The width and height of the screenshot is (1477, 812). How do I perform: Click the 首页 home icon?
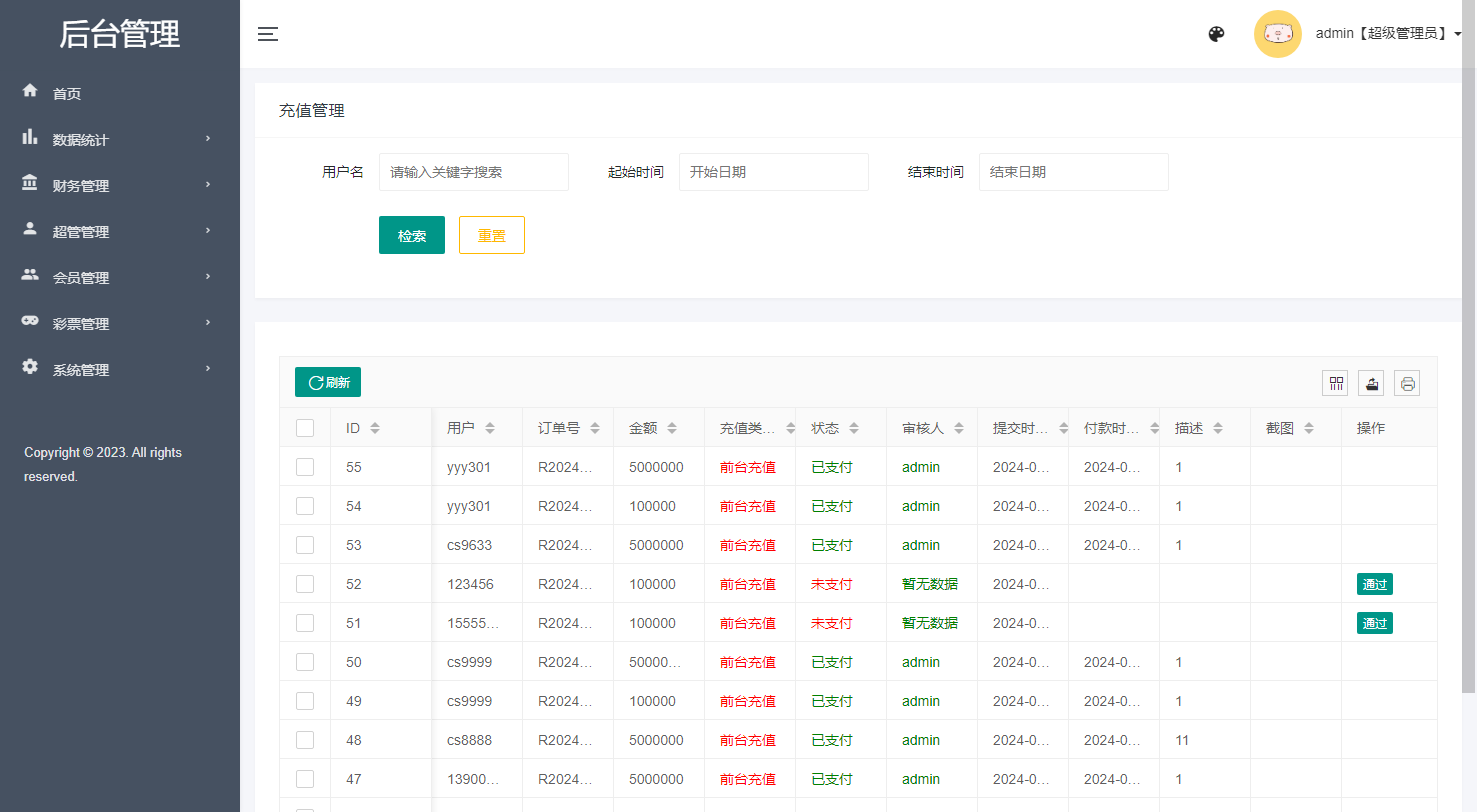pyautogui.click(x=30, y=91)
